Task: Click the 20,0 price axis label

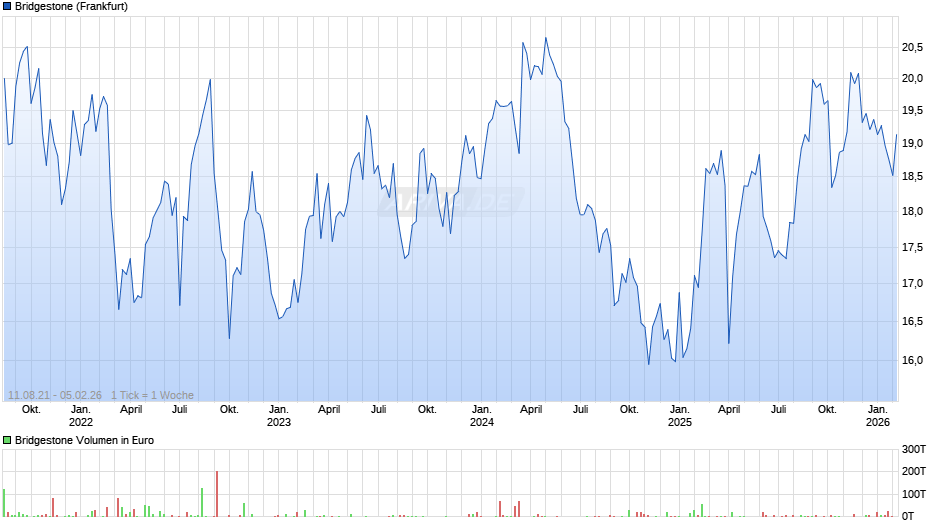Action: tap(912, 79)
